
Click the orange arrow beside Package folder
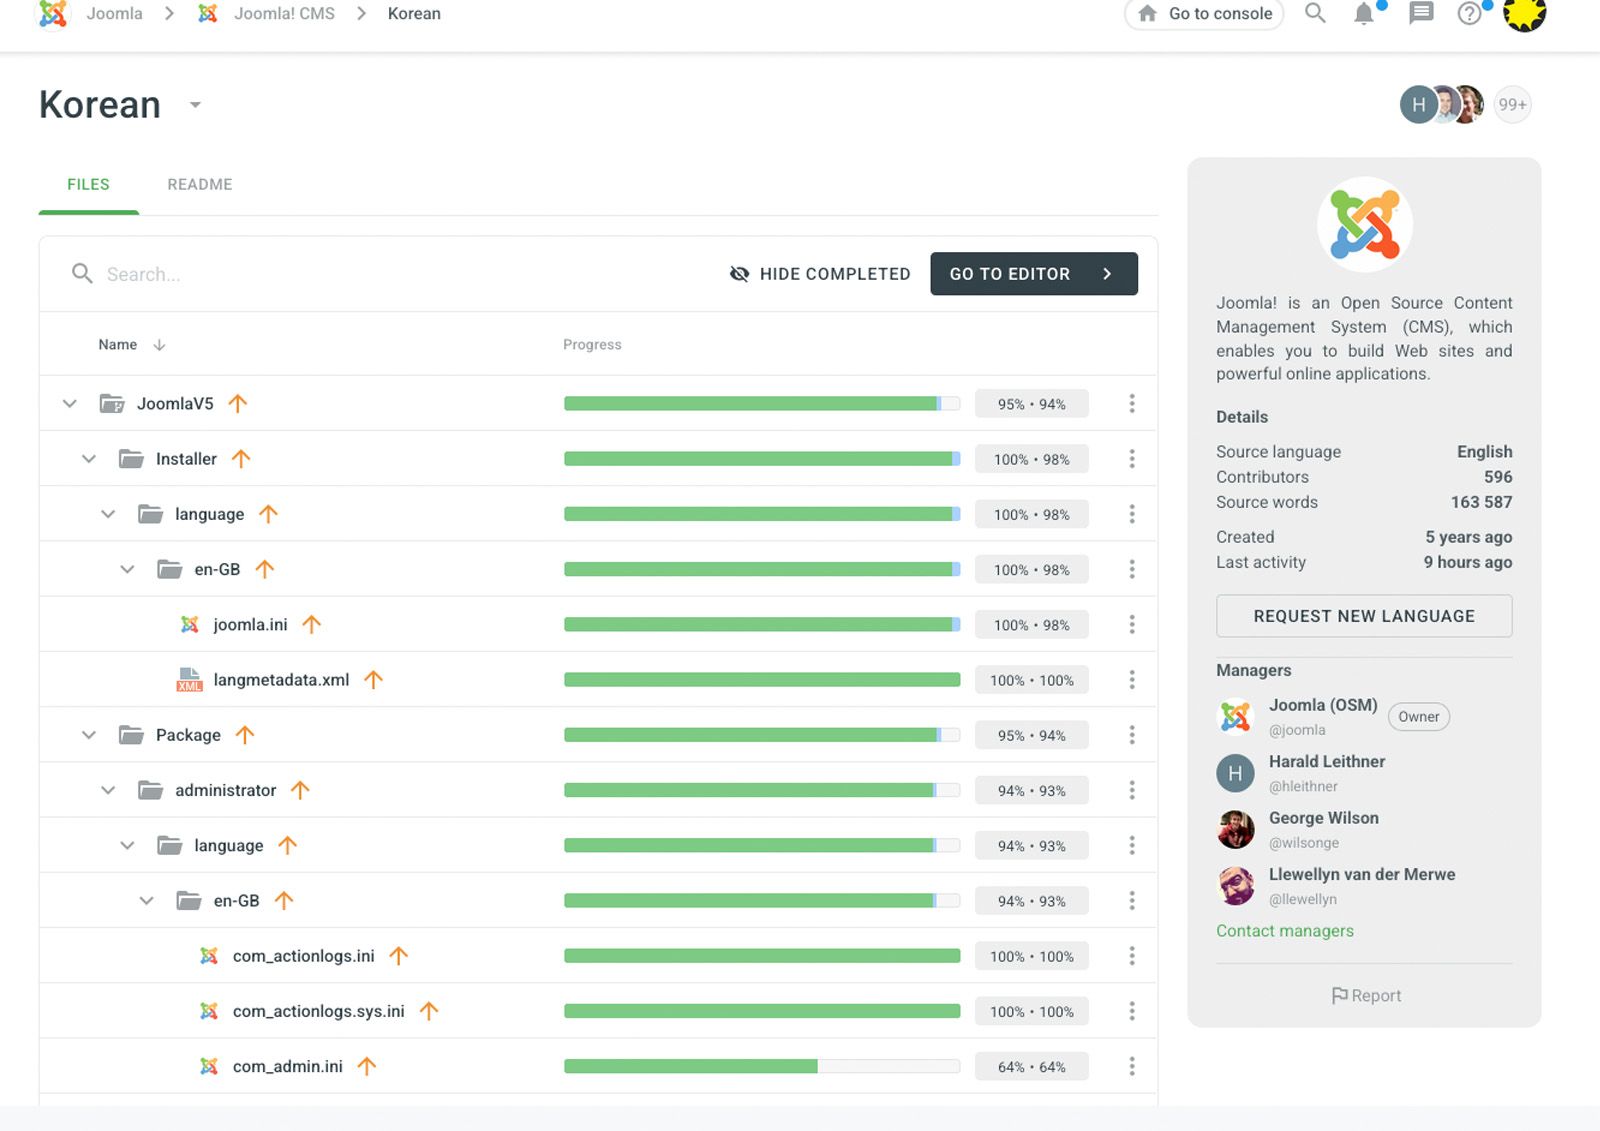click(x=244, y=735)
